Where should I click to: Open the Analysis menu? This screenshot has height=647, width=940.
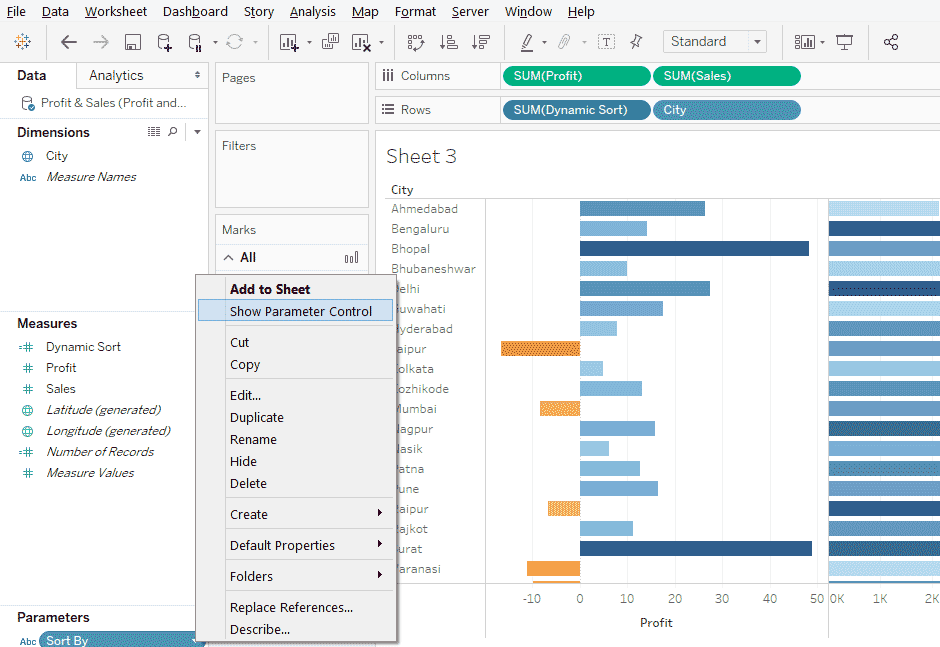tap(312, 11)
